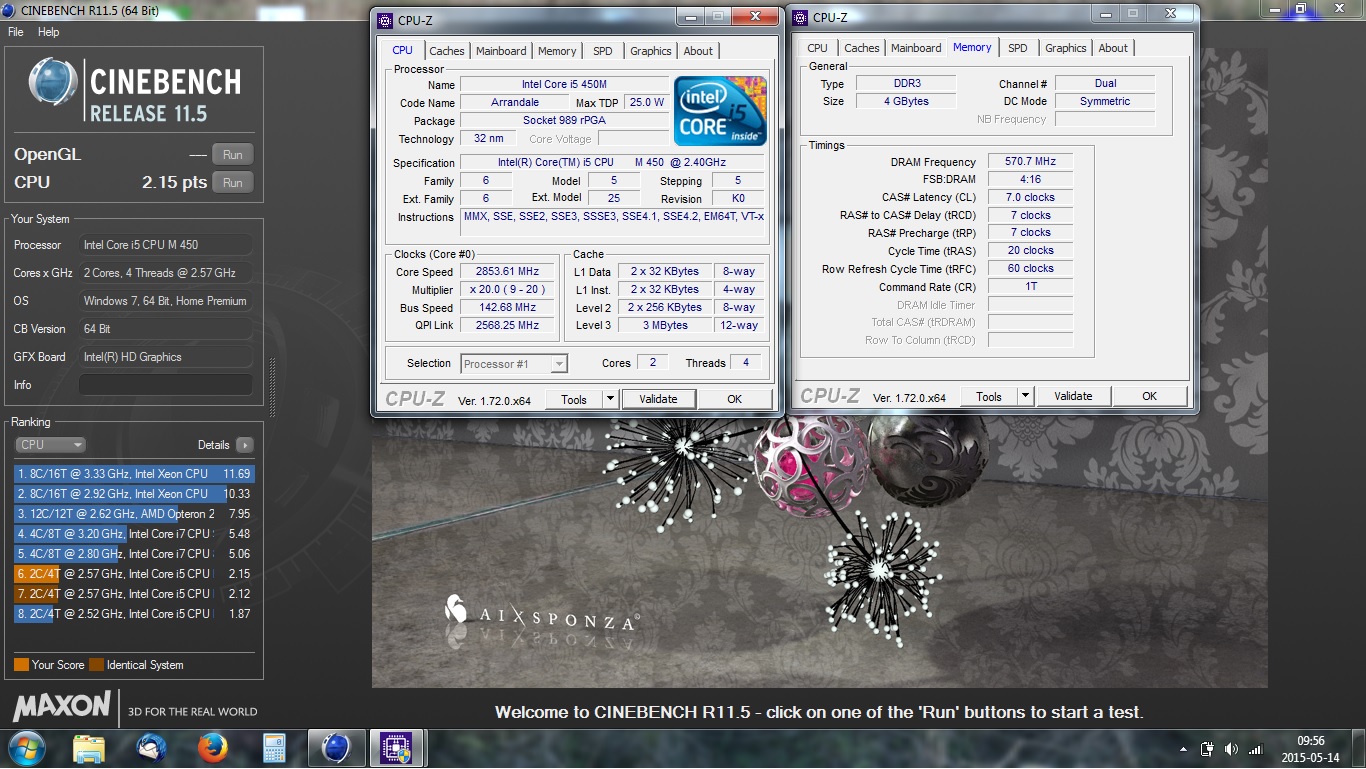This screenshot has height=769, width=1366.
Task: Switch to Cinebench via its taskbar icon
Action: click(336, 748)
